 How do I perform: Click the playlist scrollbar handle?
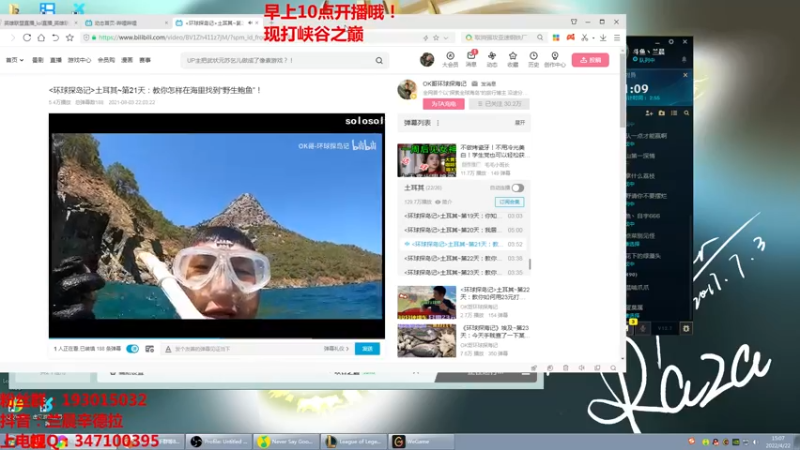(x=530, y=264)
